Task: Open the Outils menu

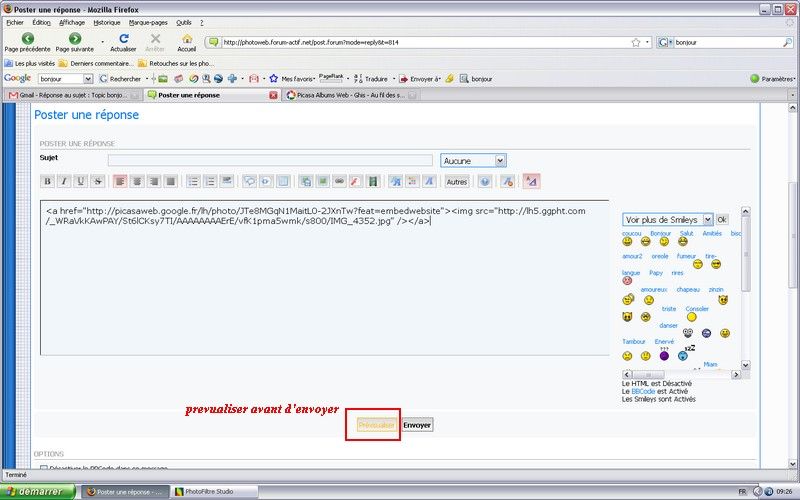Action: coord(184,22)
